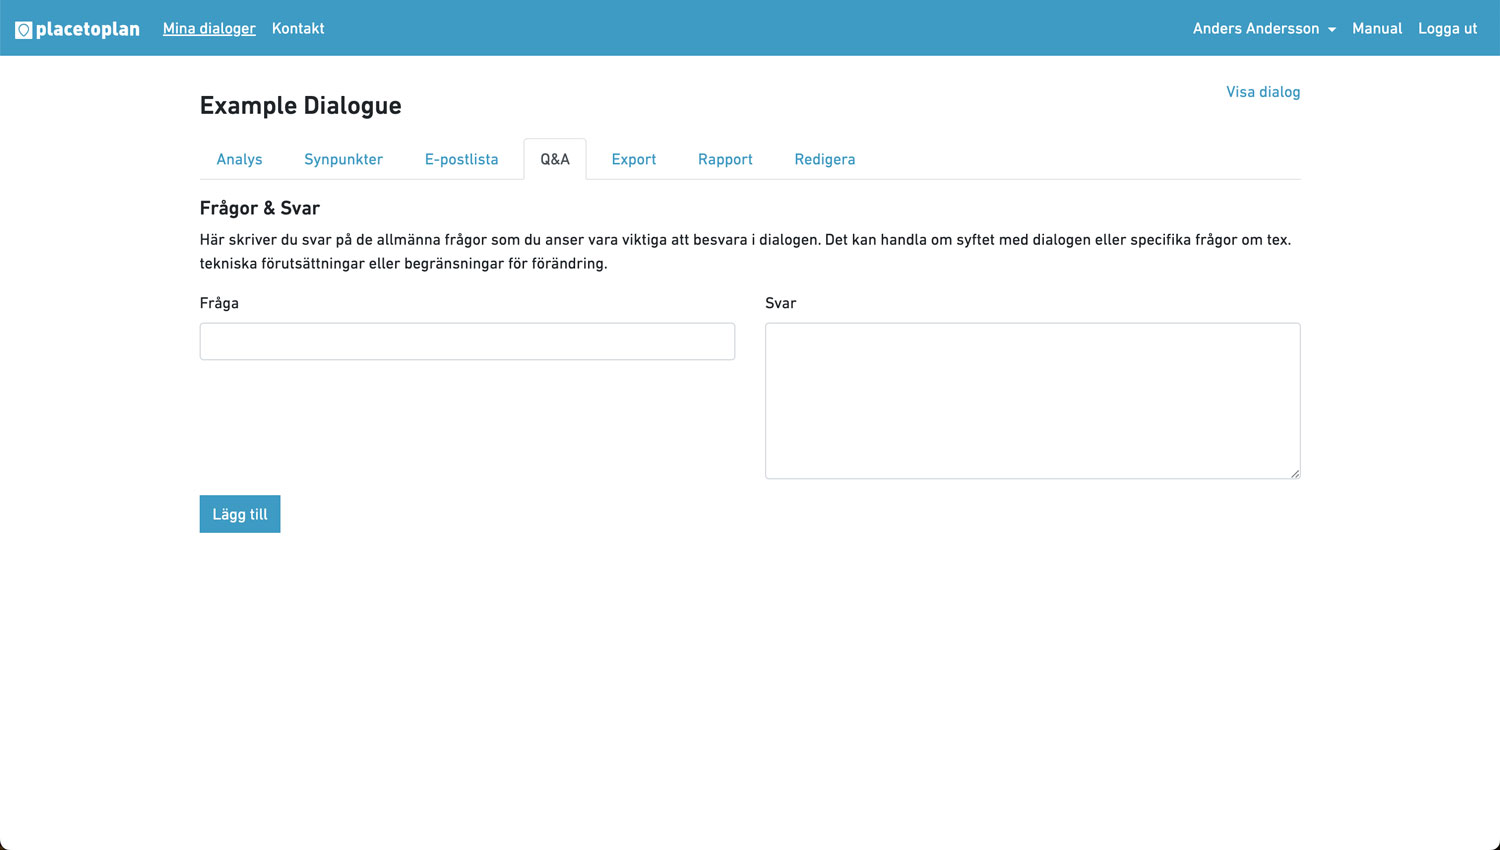Click the active Q&A tab
This screenshot has width=1500, height=850.
(555, 160)
